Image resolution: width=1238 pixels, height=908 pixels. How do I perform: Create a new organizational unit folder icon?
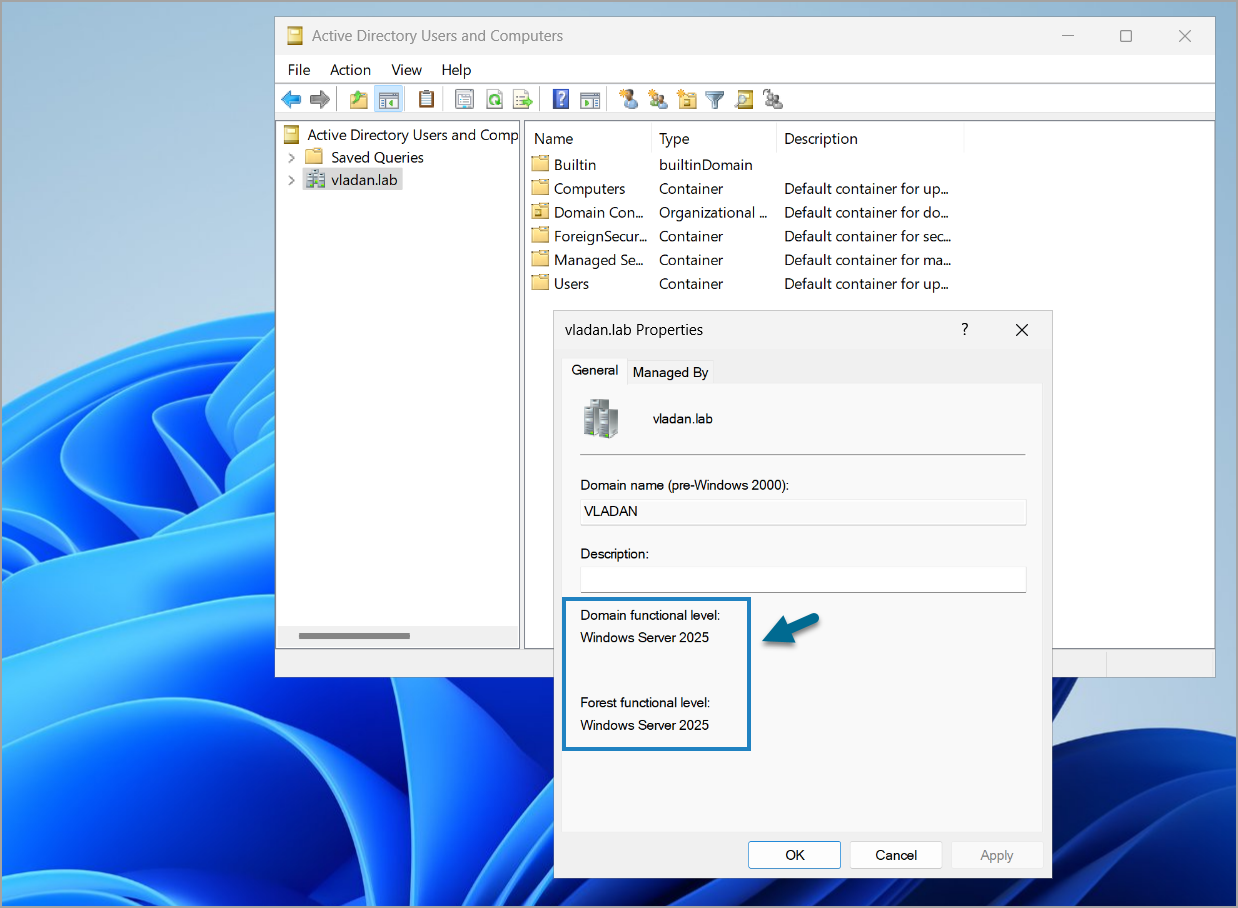pyautogui.click(x=686, y=99)
